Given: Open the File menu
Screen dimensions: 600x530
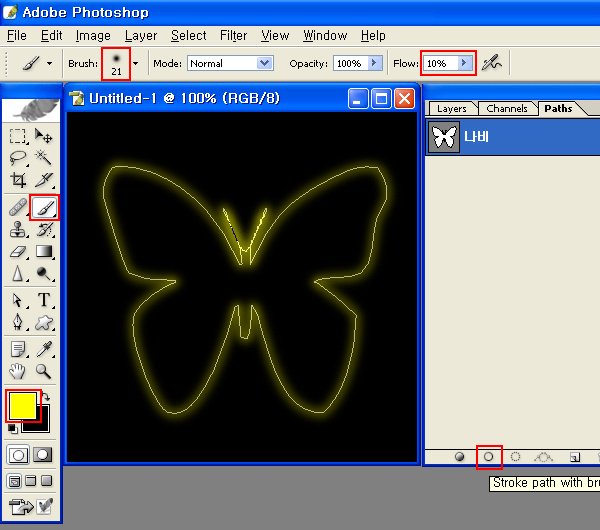Looking at the screenshot, I should pyautogui.click(x=17, y=36).
